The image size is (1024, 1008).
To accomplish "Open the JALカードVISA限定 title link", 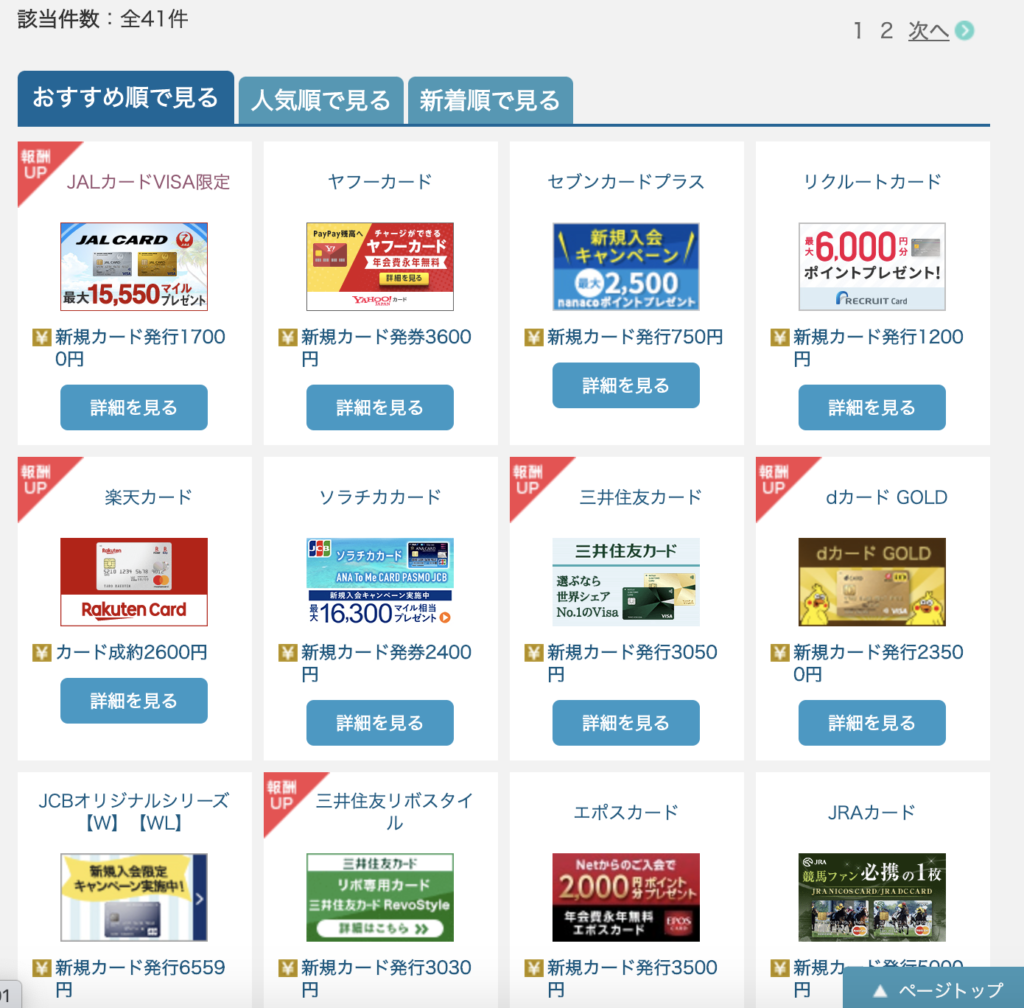I will coord(148,181).
